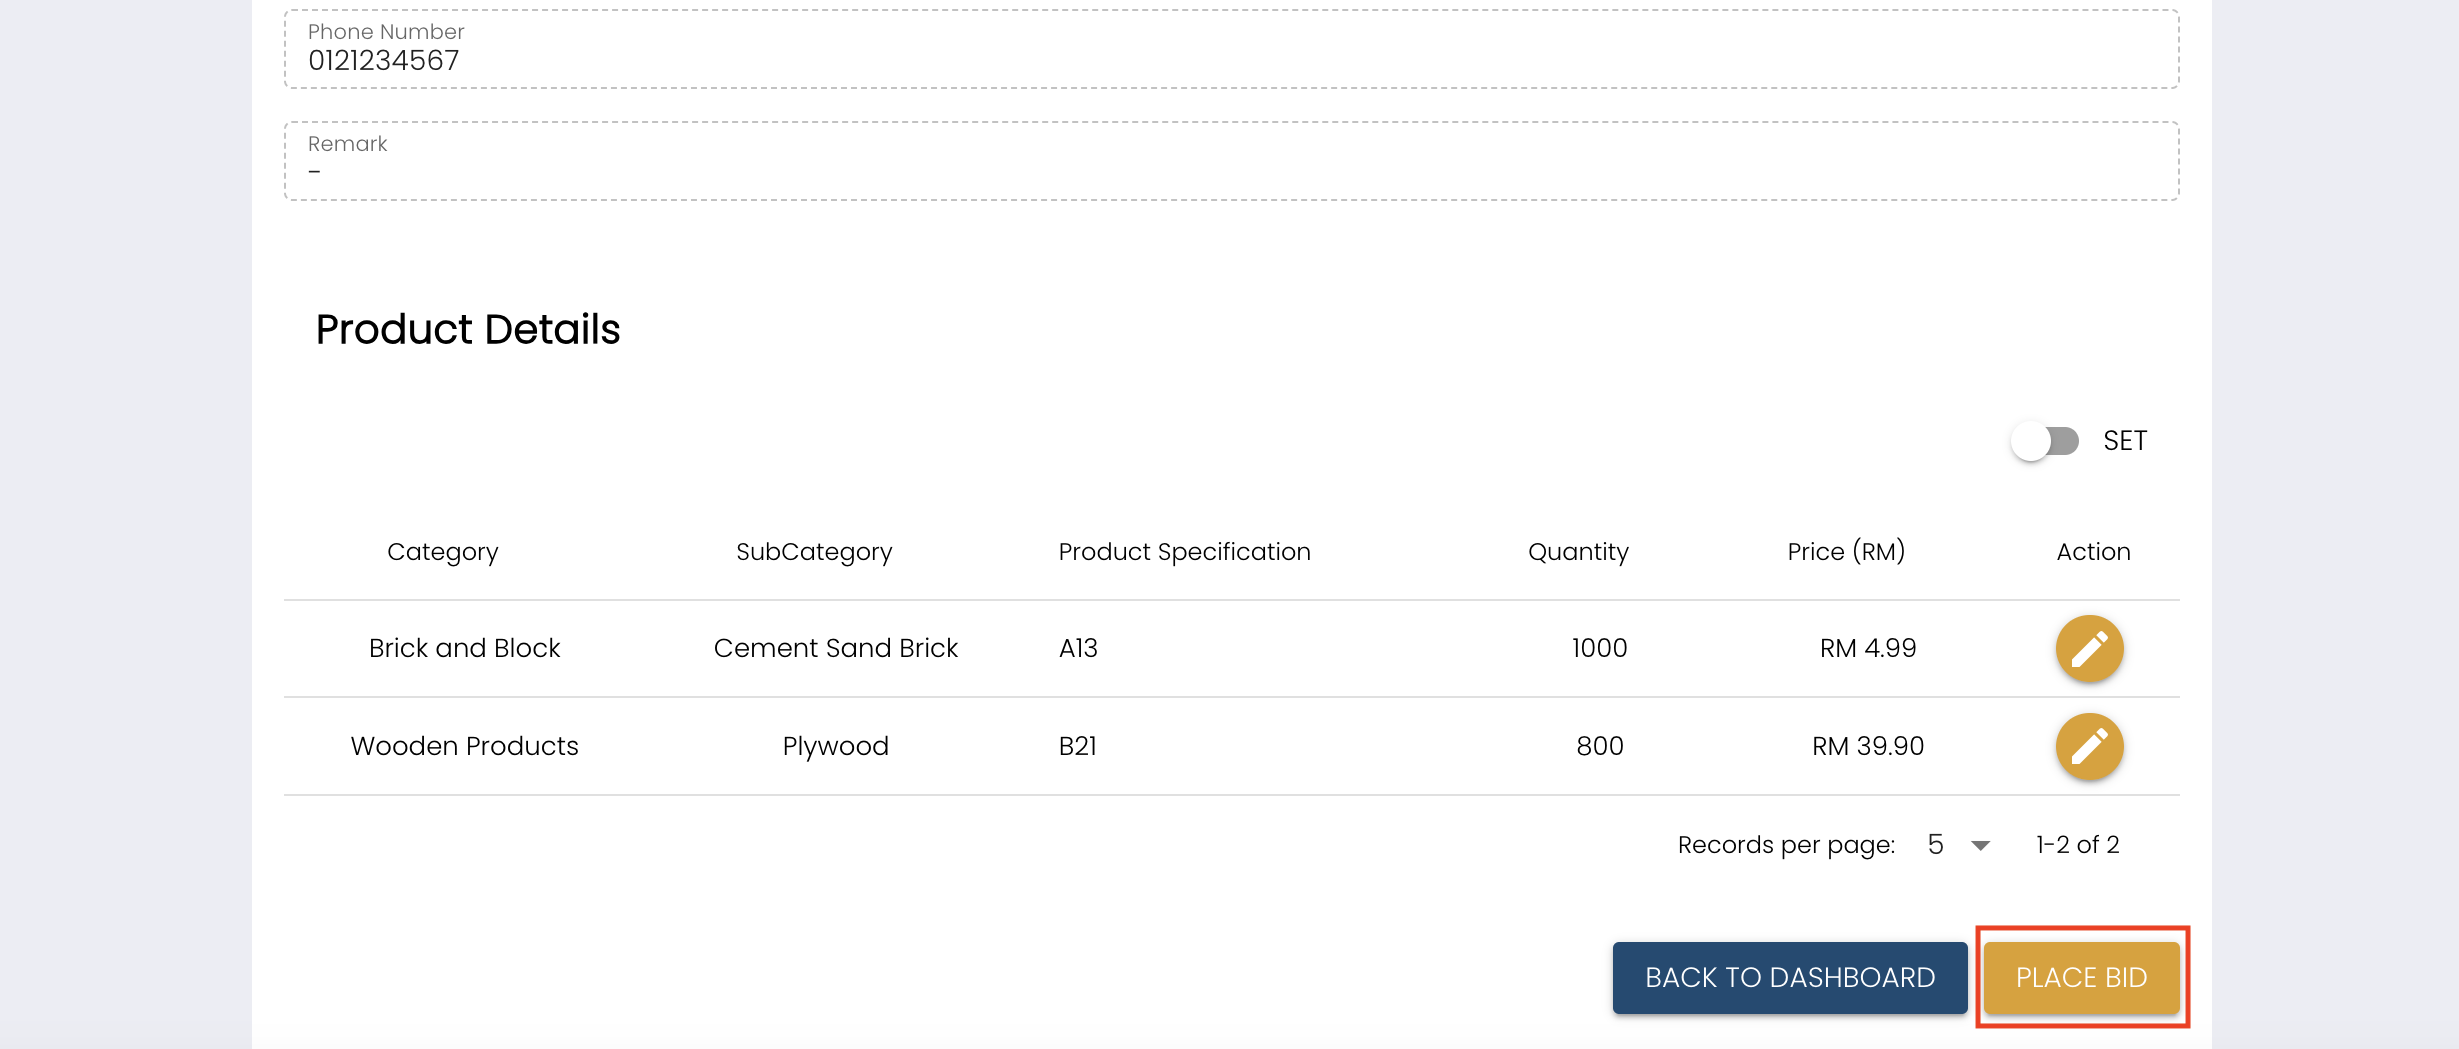Click the Product Specification column header
This screenshot has height=1049, width=2459.
(x=1184, y=552)
